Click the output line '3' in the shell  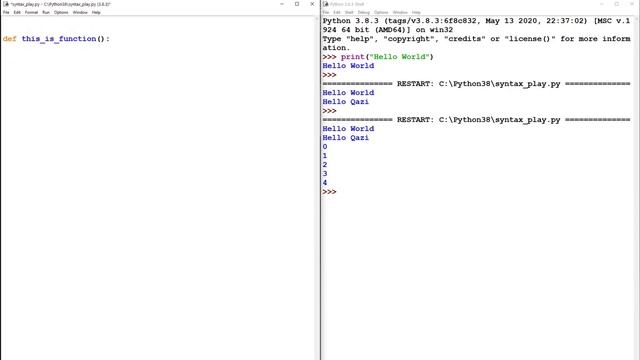[x=325, y=173]
